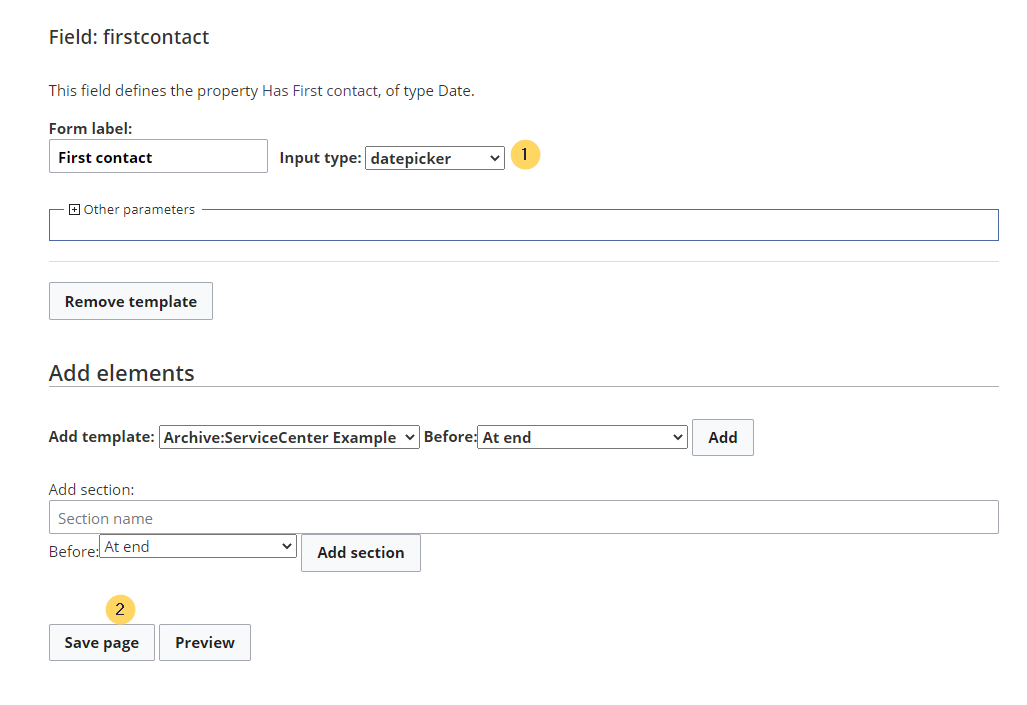Viewport: 1027px width, 705px height.
Task: Click the Preview button
Action: click(205, 642)
